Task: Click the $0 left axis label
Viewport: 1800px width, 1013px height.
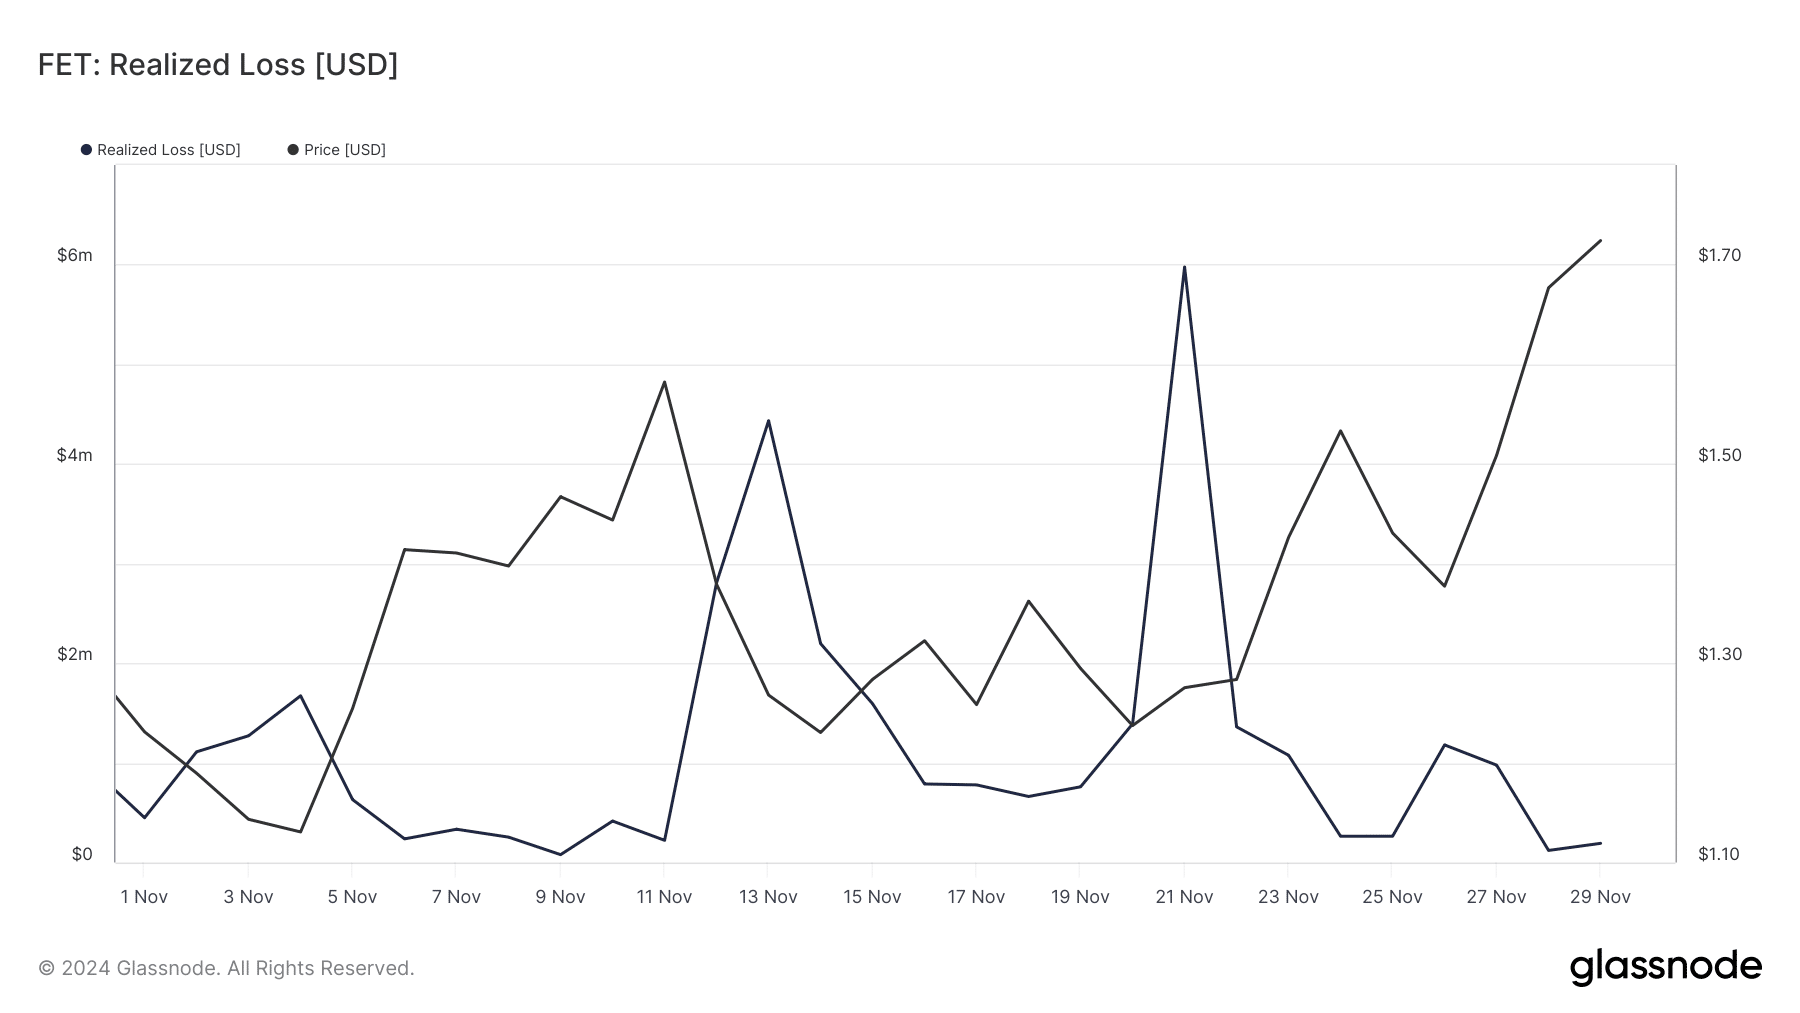Action: point(82,855)
